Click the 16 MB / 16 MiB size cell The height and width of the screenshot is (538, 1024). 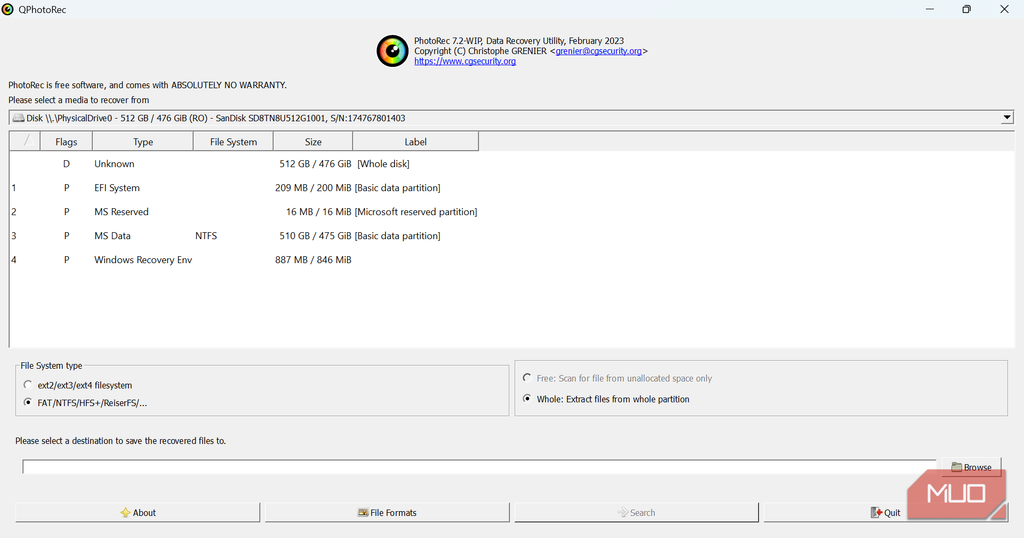click(319, 212)
